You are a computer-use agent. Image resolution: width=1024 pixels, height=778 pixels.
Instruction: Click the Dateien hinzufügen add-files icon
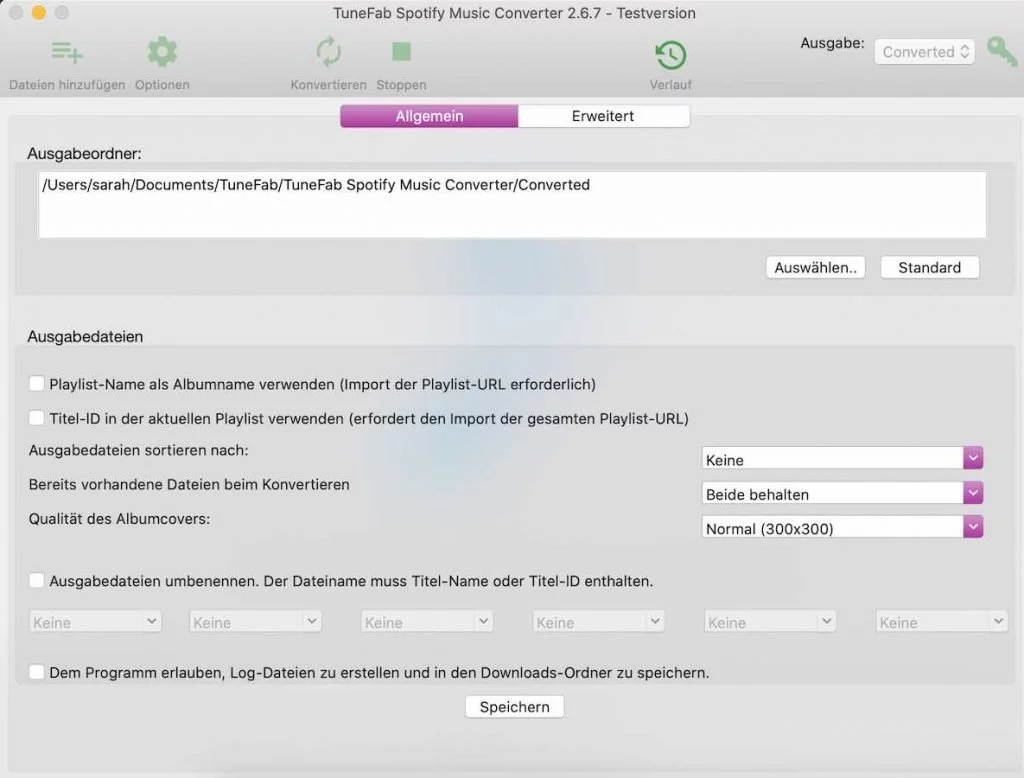pyautogui.click(x=67, y=52)
